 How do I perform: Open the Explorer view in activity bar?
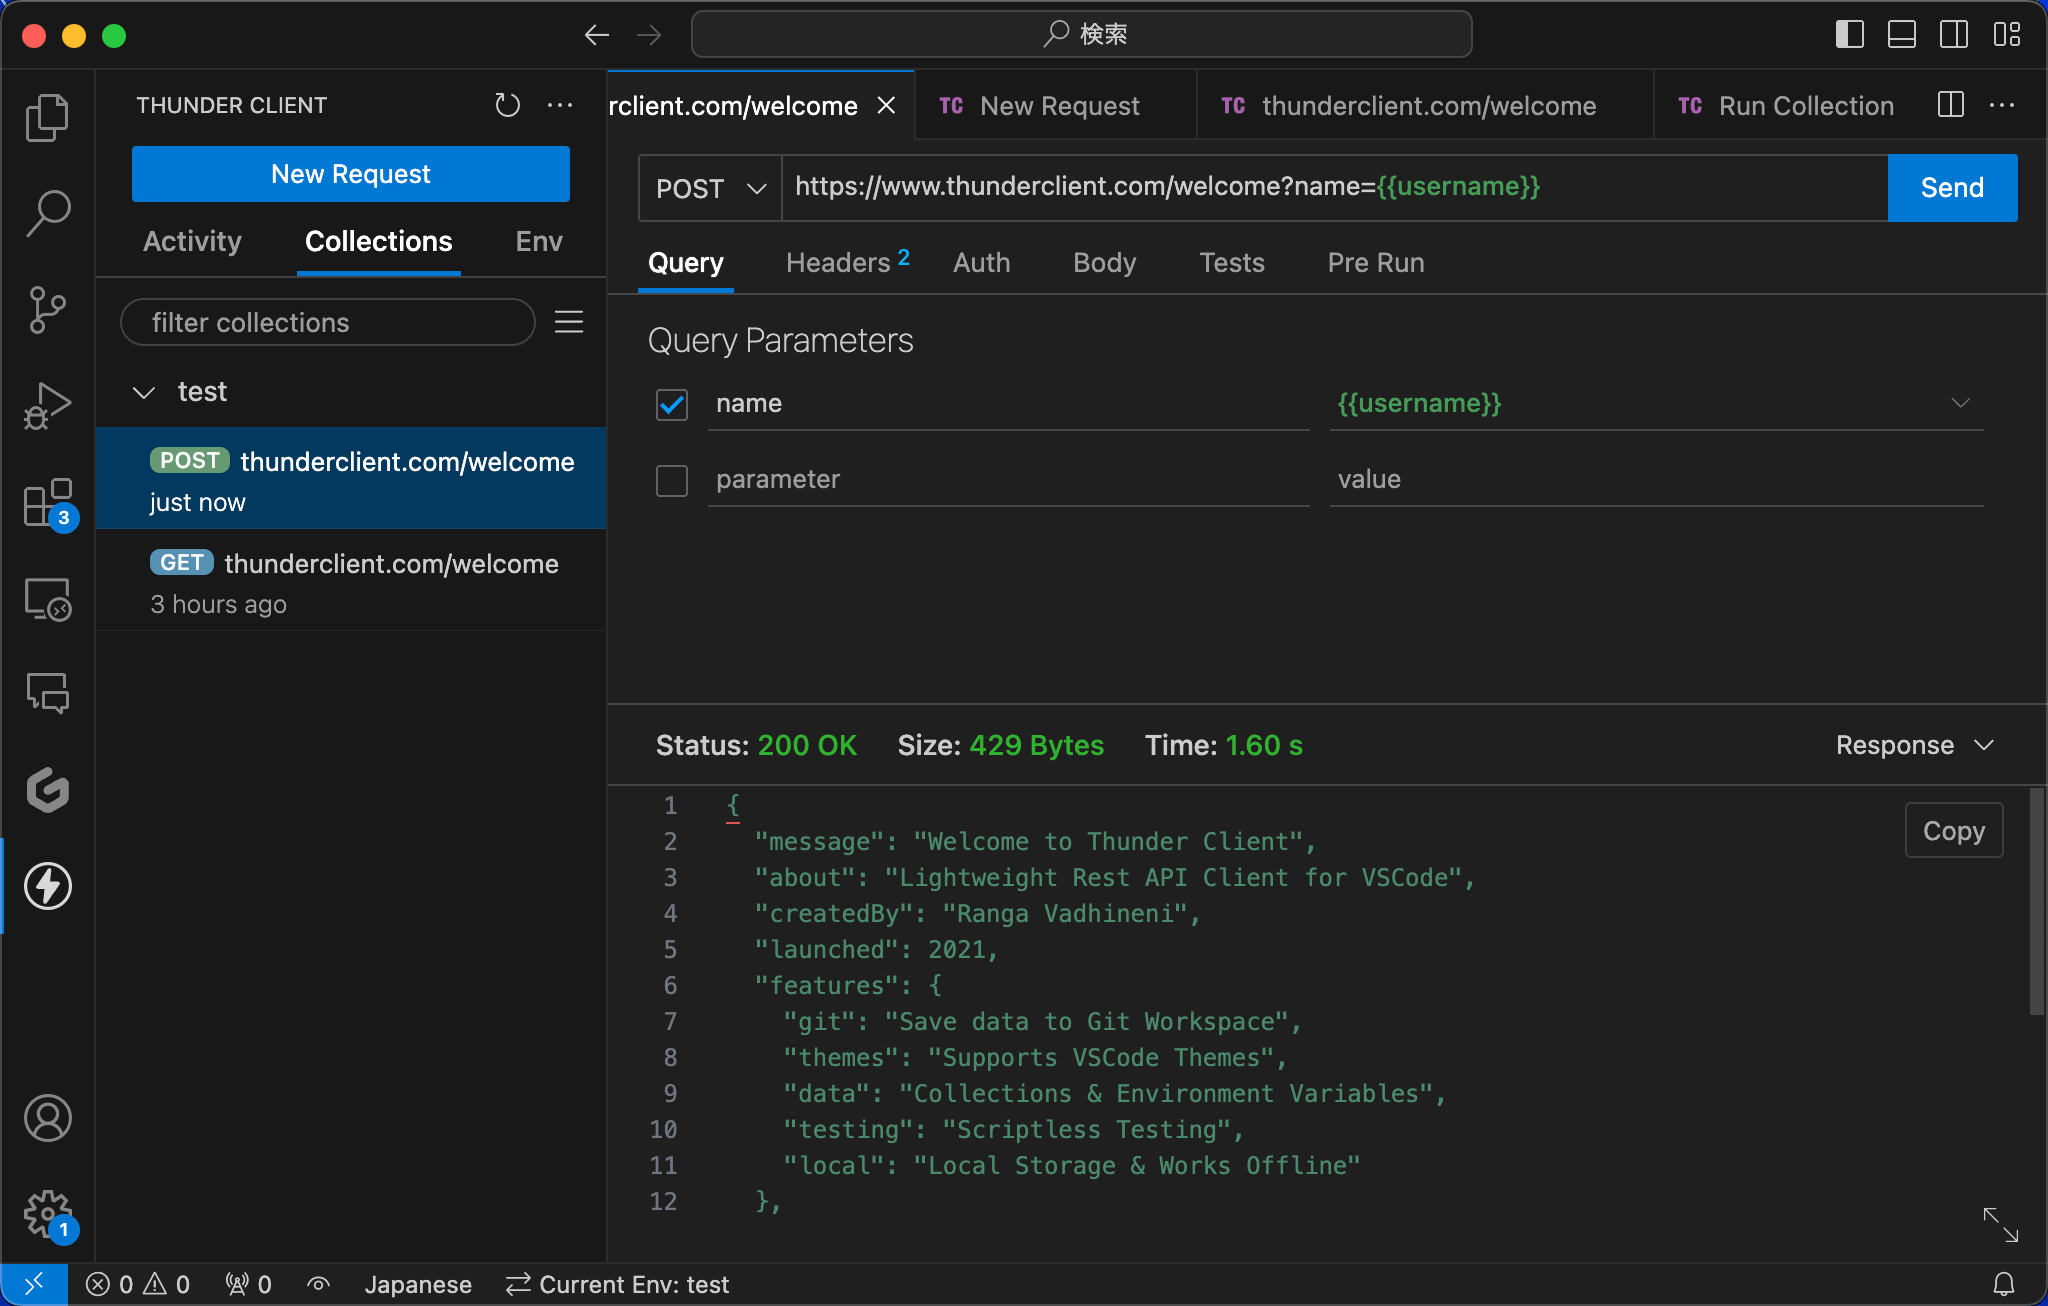tap(47, 118)
